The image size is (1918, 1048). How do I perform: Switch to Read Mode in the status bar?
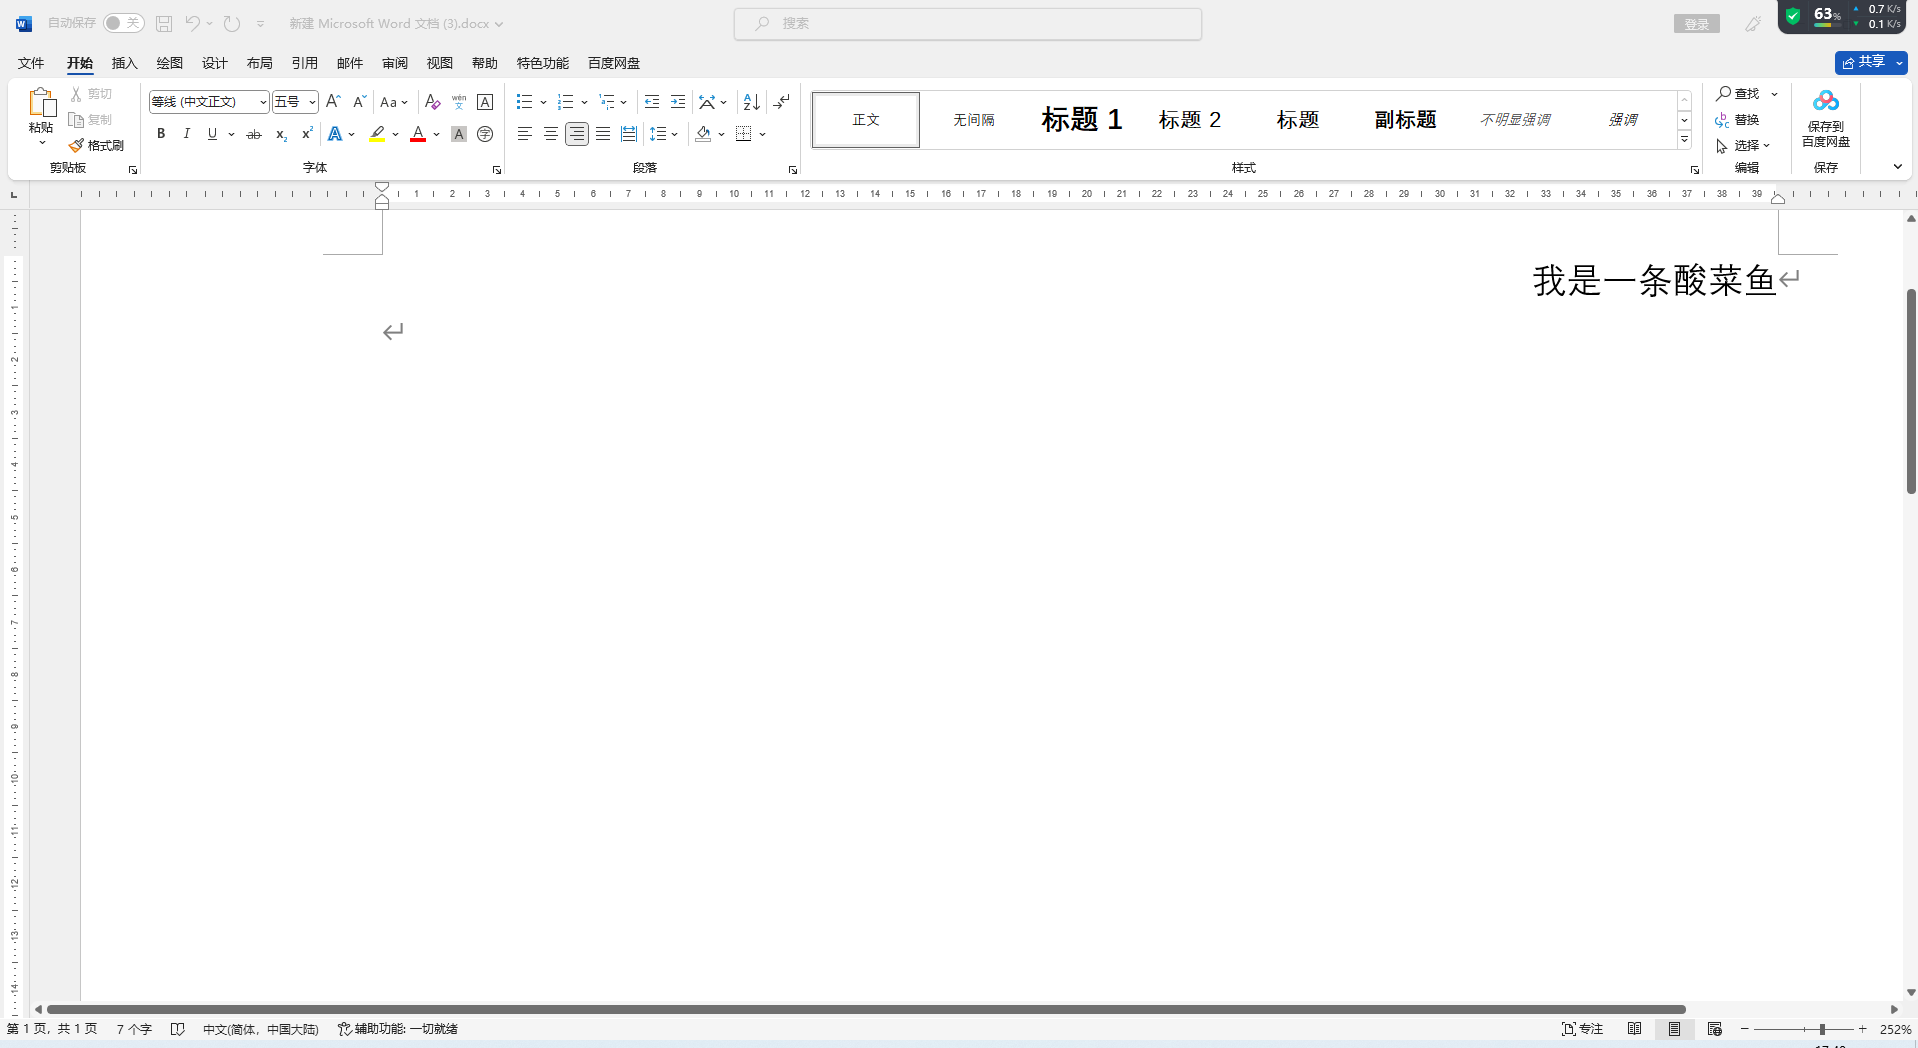pyautogui.click(x=1635, y=1028)
